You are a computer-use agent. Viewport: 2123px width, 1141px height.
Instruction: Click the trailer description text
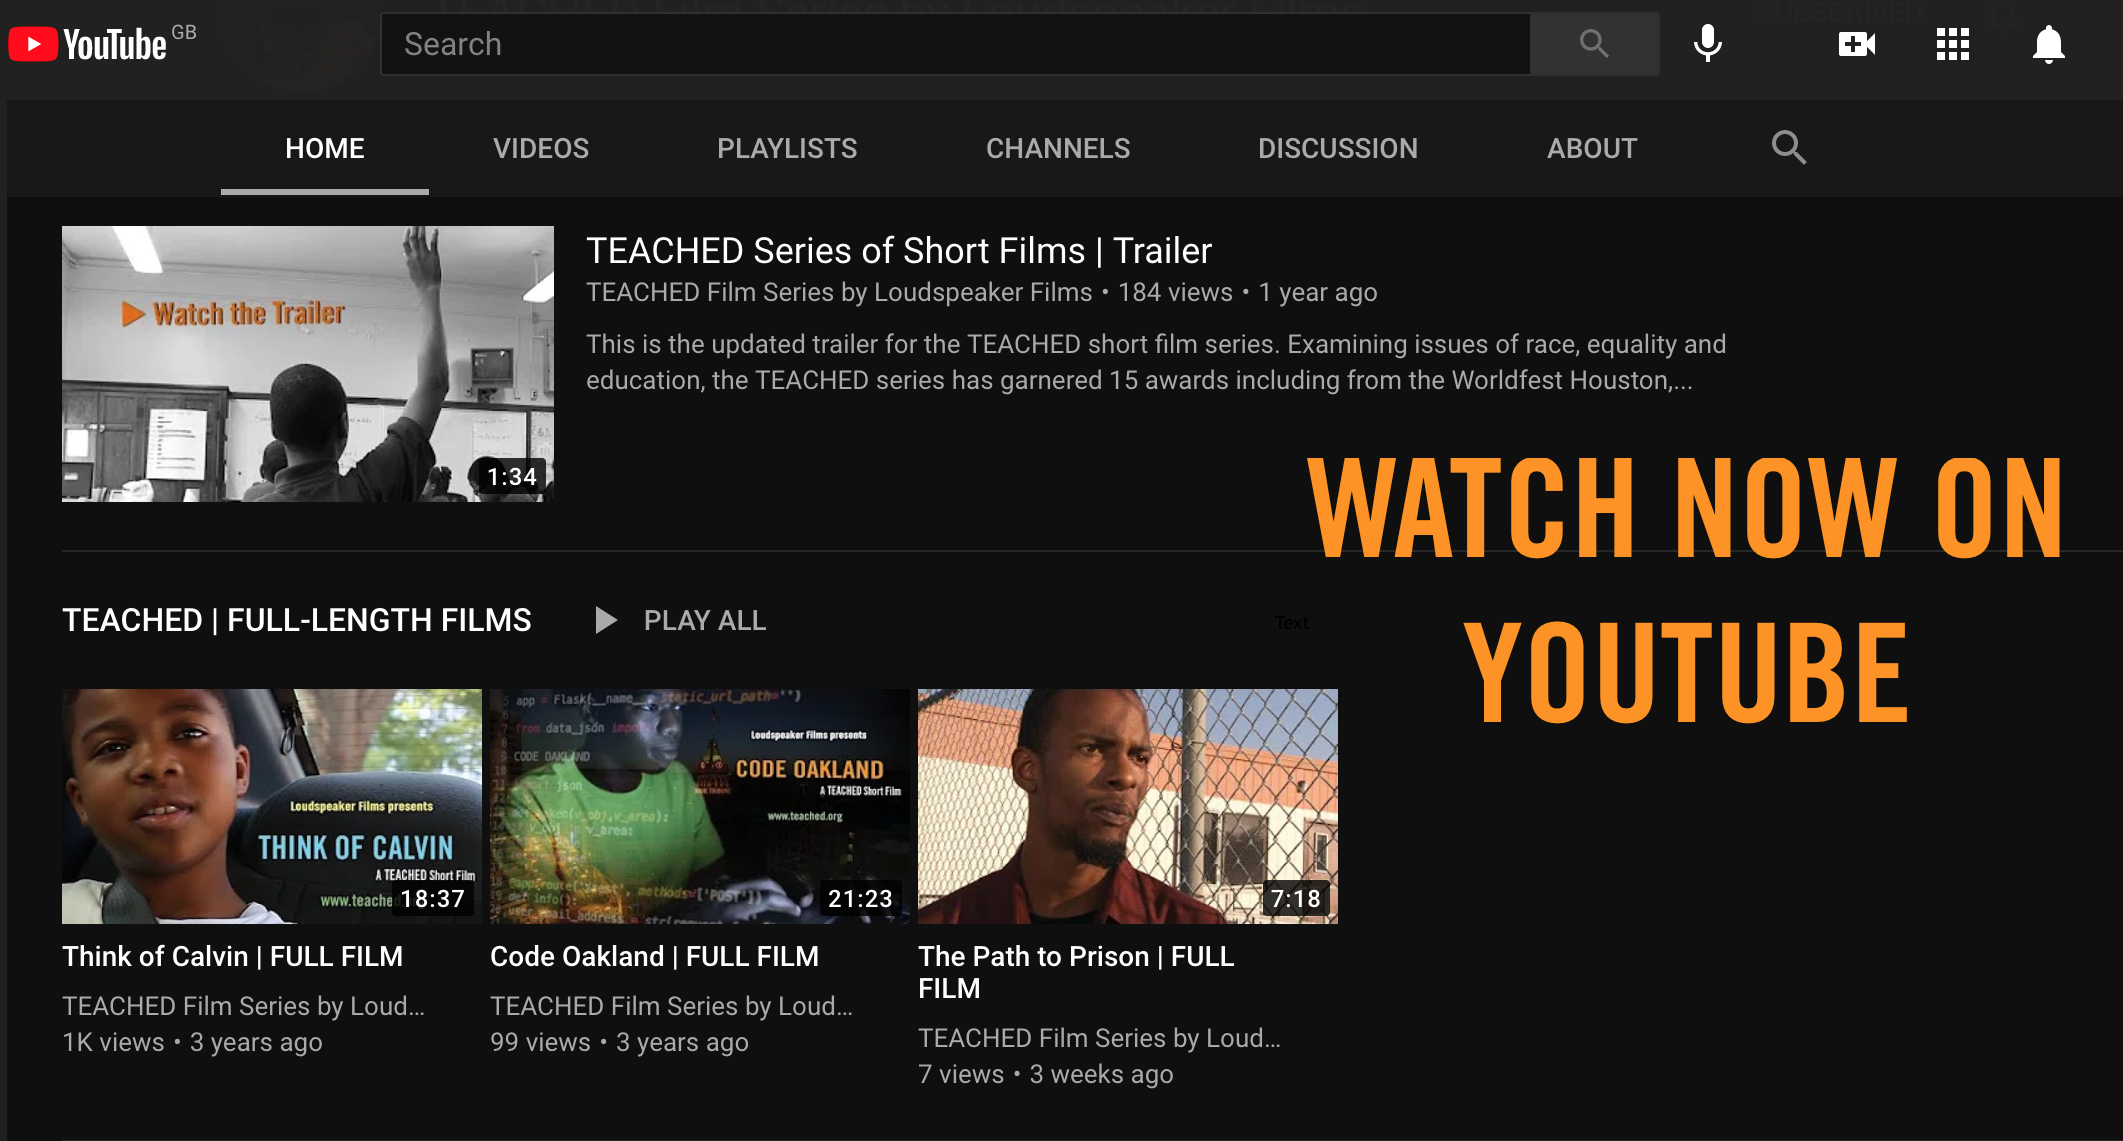[x=1156, y=362]
